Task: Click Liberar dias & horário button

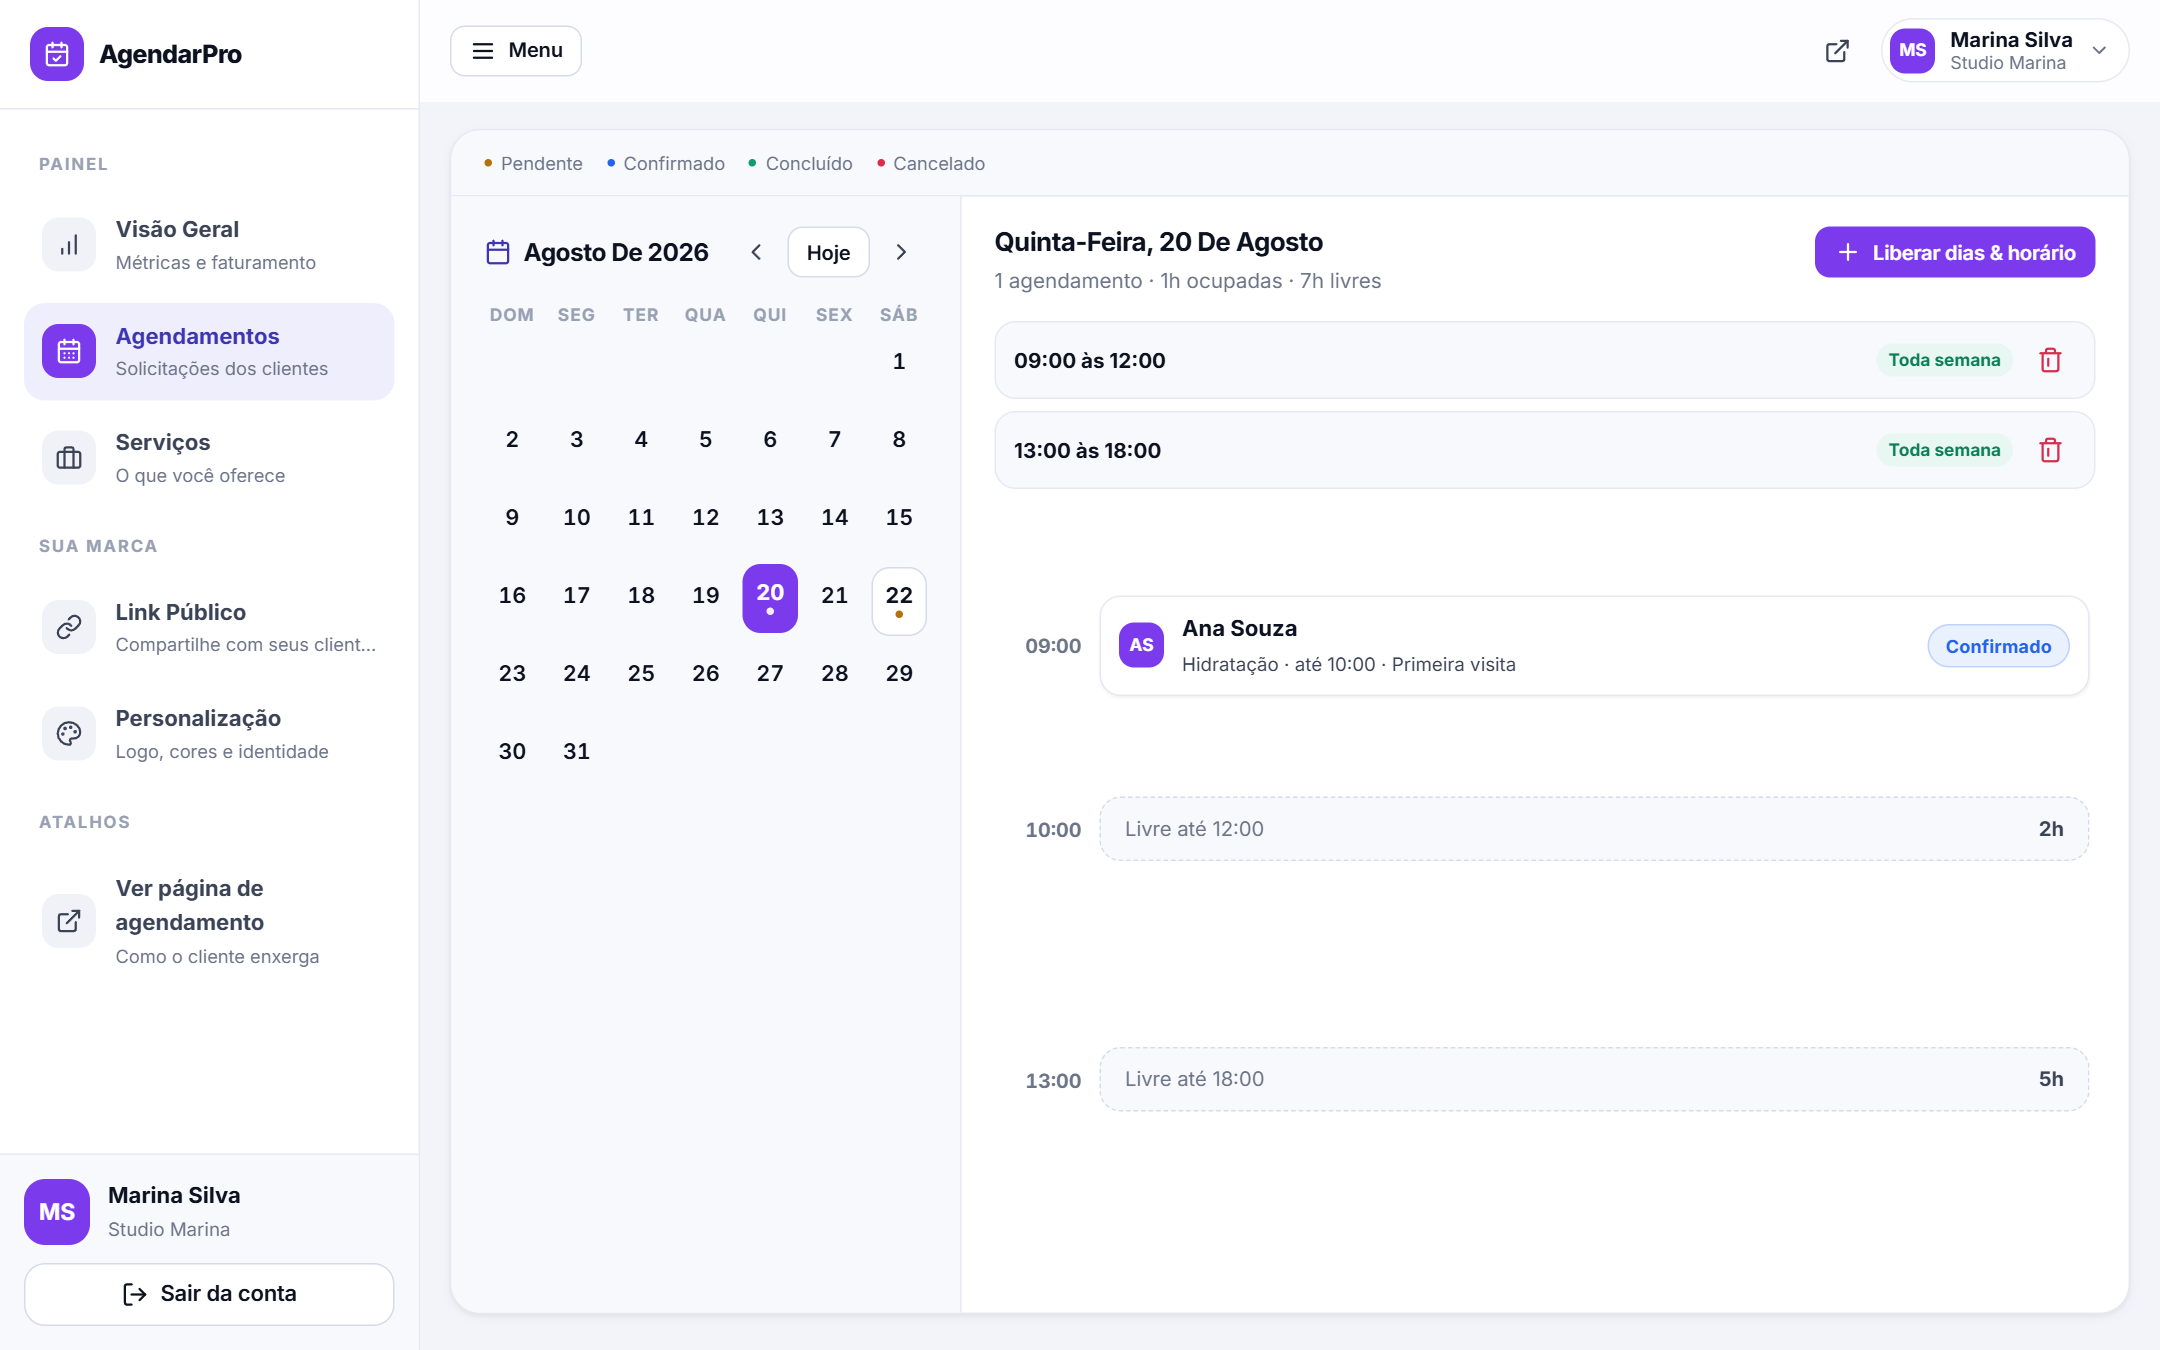Action: click(x=1955, y=252)
